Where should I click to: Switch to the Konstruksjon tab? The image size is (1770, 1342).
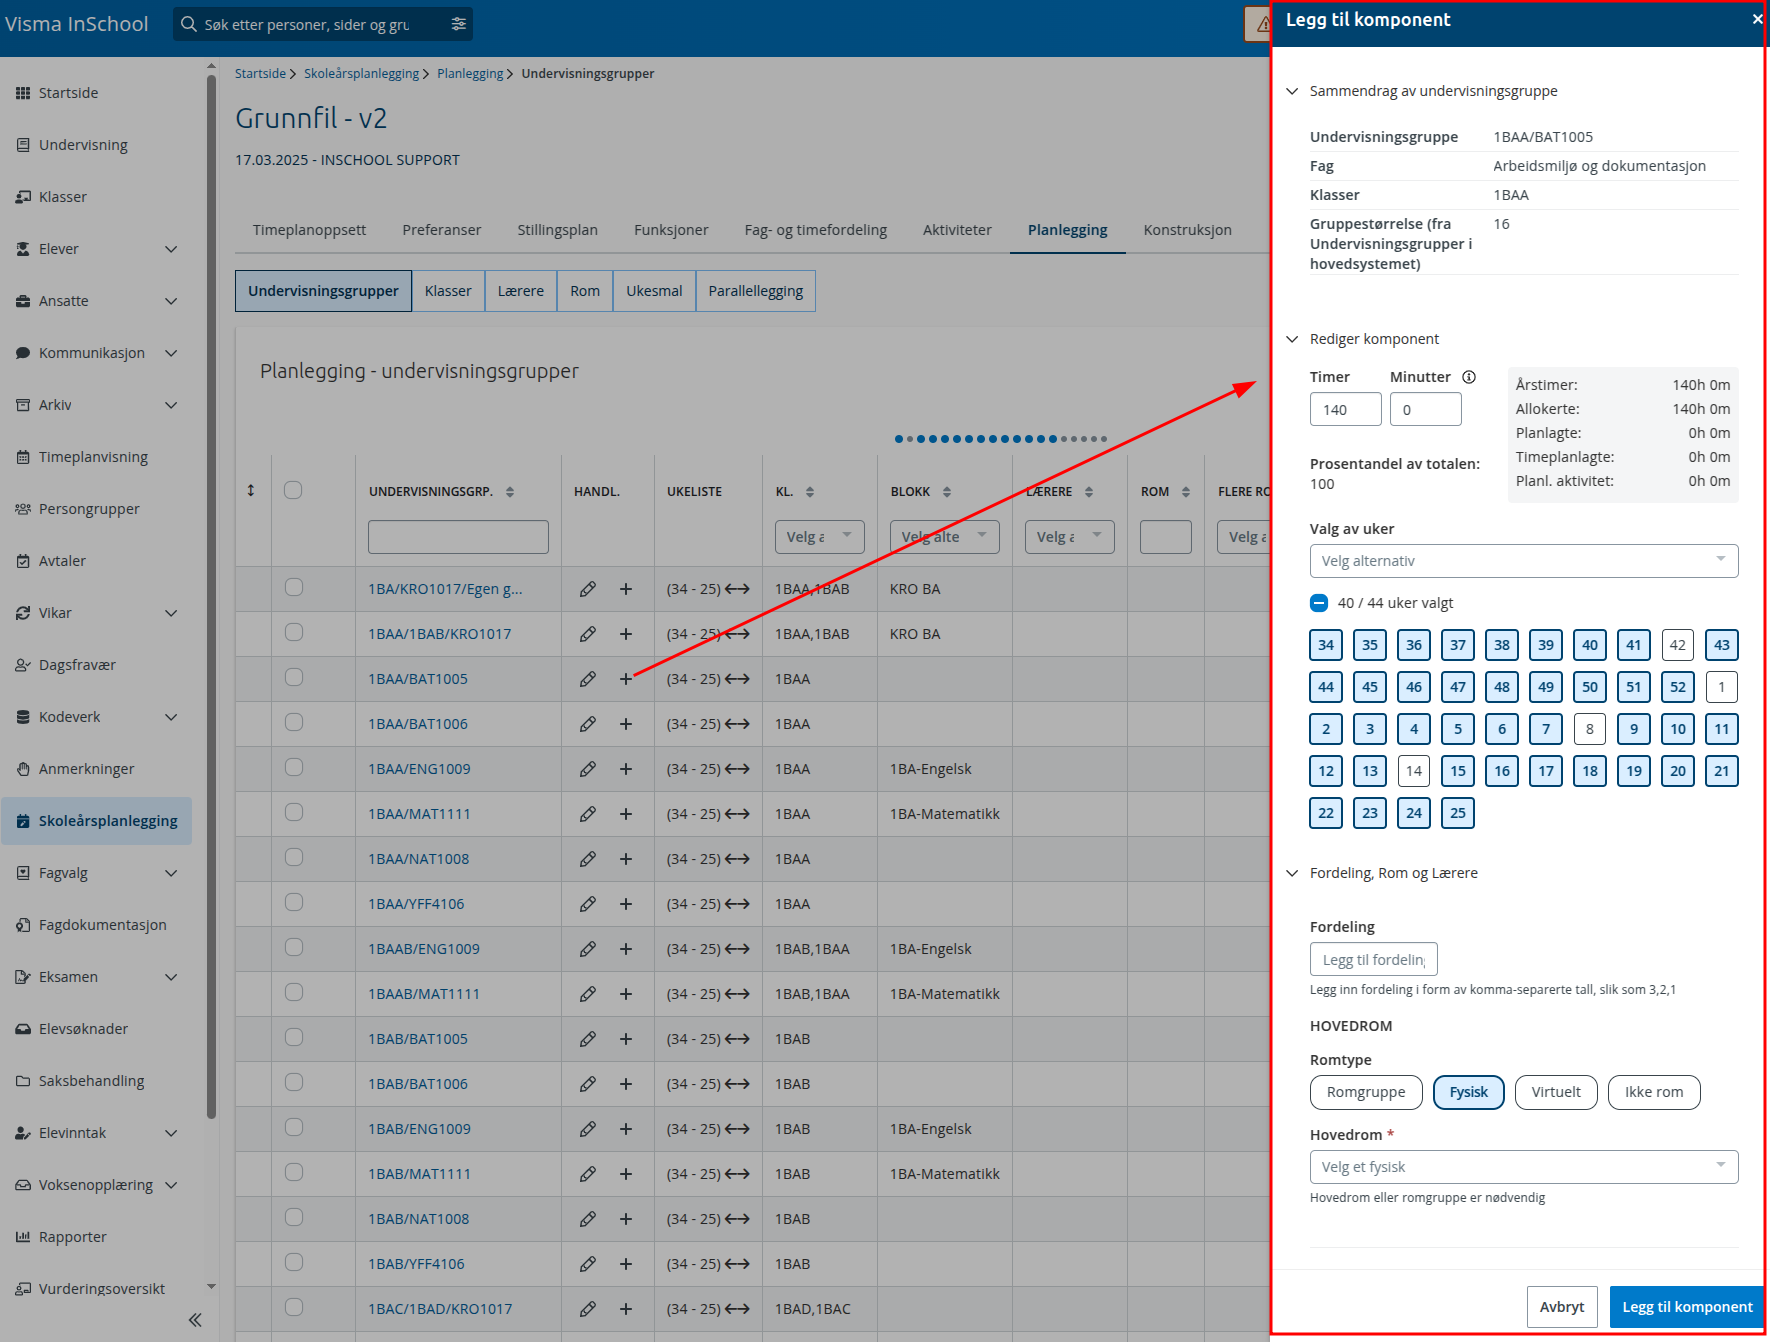click(x=1187, y=230)
